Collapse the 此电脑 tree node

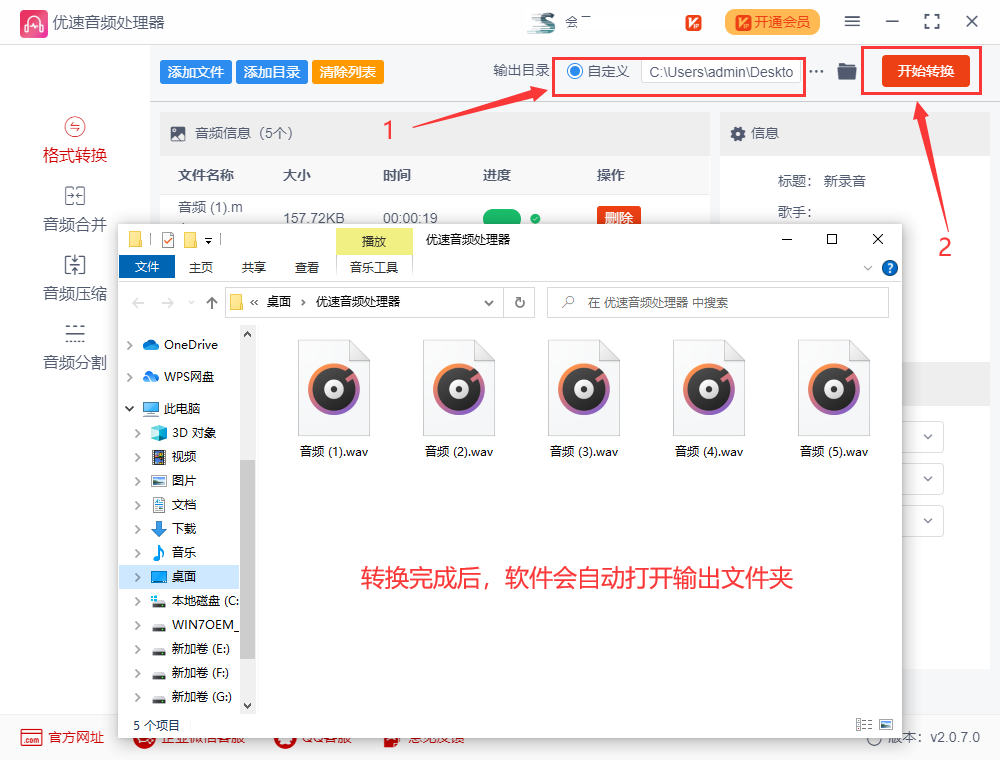point(128,408)
